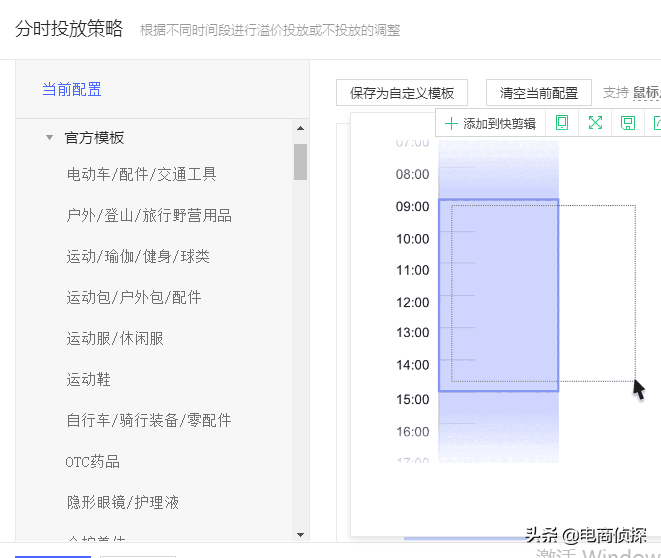Click the 08:00 time label
The width and height of the screenshot is (661, 558).
[x=412, y=174]
